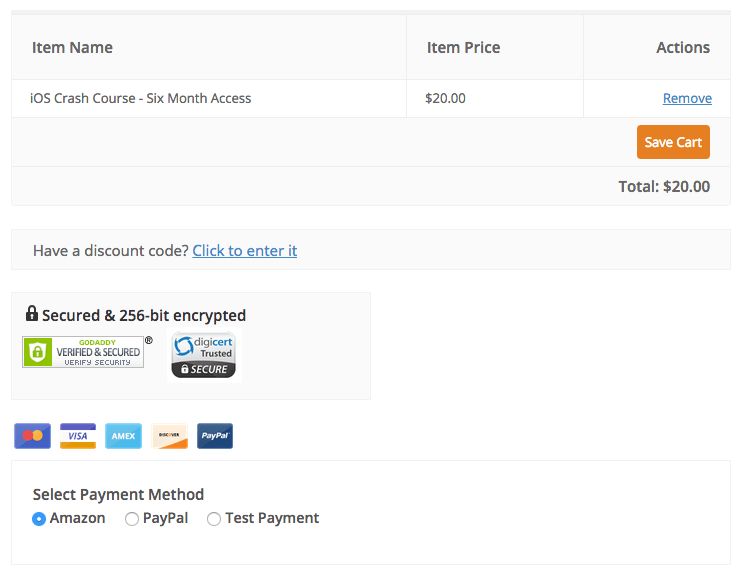
Task: Click the $20.00 item price cell
Action: coord(445,99)
